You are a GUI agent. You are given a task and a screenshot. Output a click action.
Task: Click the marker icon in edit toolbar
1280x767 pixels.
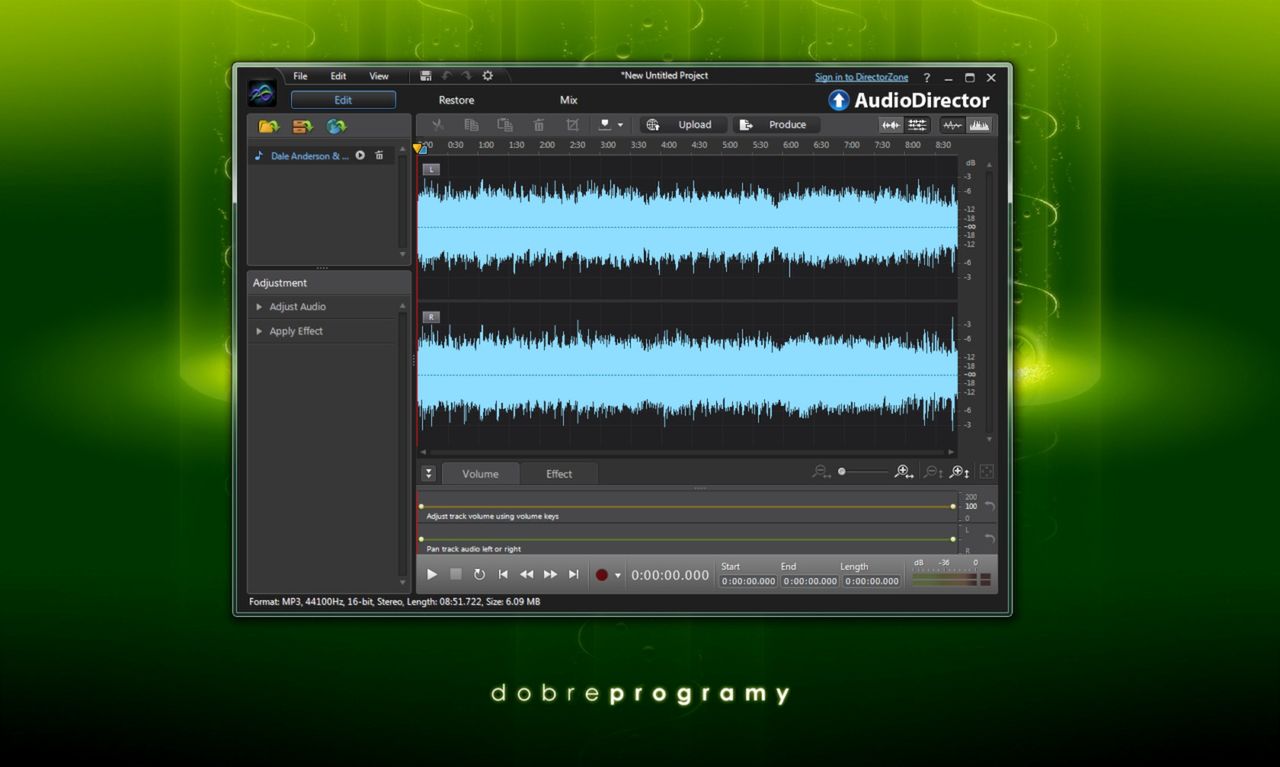[x=605, y=125]
